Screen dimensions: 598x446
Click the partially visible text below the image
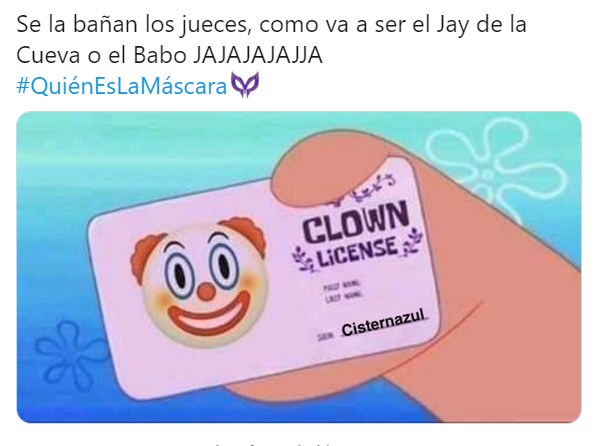[273, 444]
